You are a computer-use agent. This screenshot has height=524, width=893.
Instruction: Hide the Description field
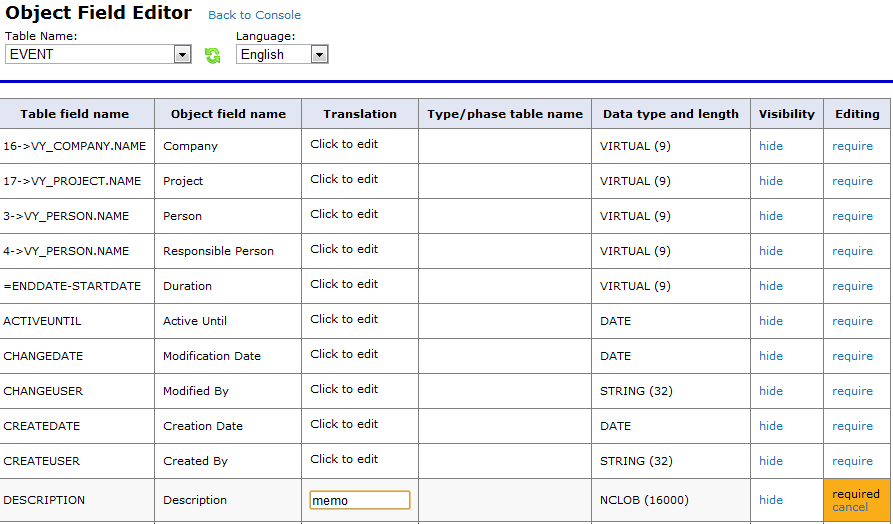771,500
